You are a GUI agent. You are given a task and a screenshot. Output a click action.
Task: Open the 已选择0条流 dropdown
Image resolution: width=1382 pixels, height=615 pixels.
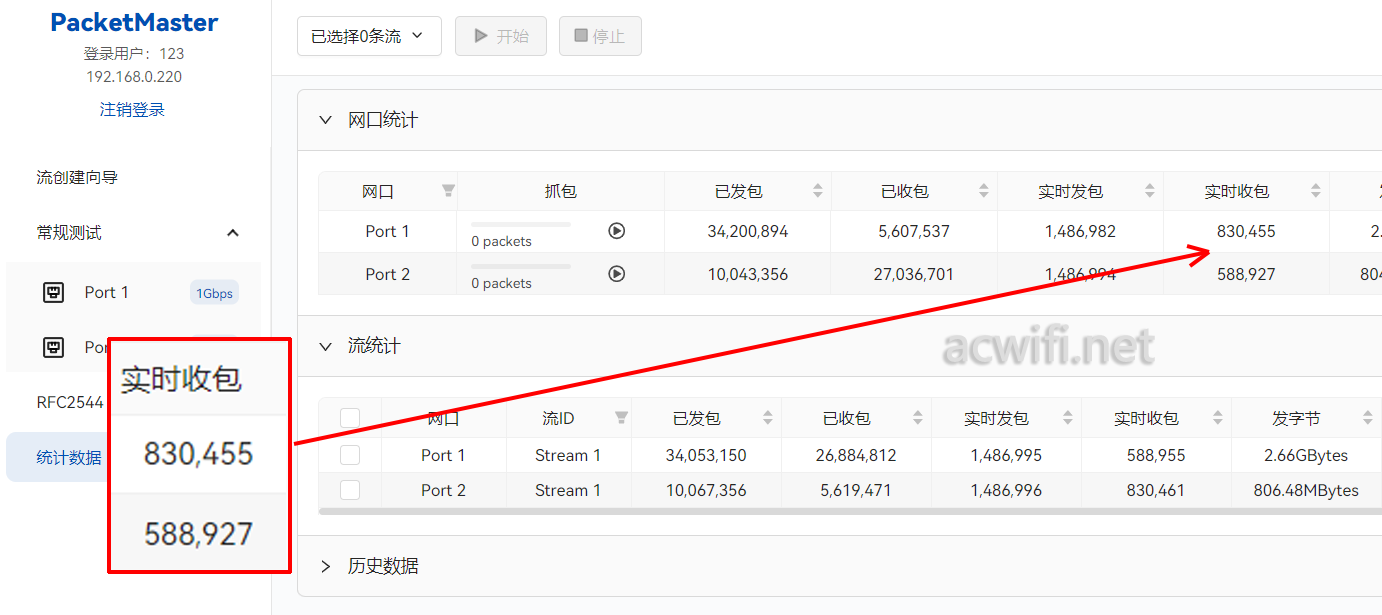tap(369, 36)
